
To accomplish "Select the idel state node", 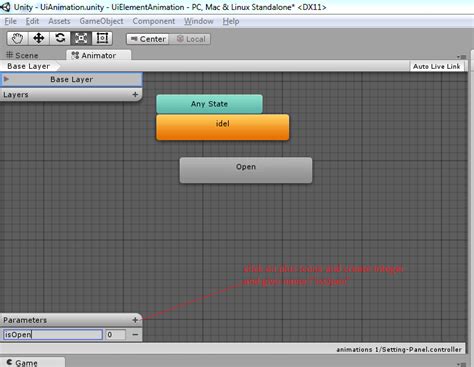I will pos(223,127).
